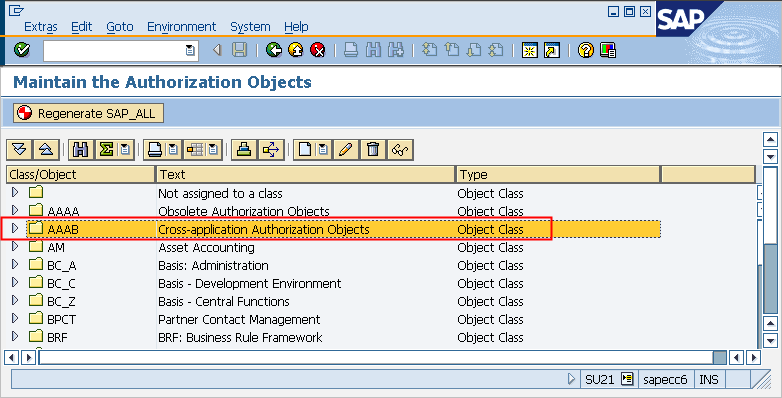Open the Help menu

pyautogui.click(x=296, y=27)
